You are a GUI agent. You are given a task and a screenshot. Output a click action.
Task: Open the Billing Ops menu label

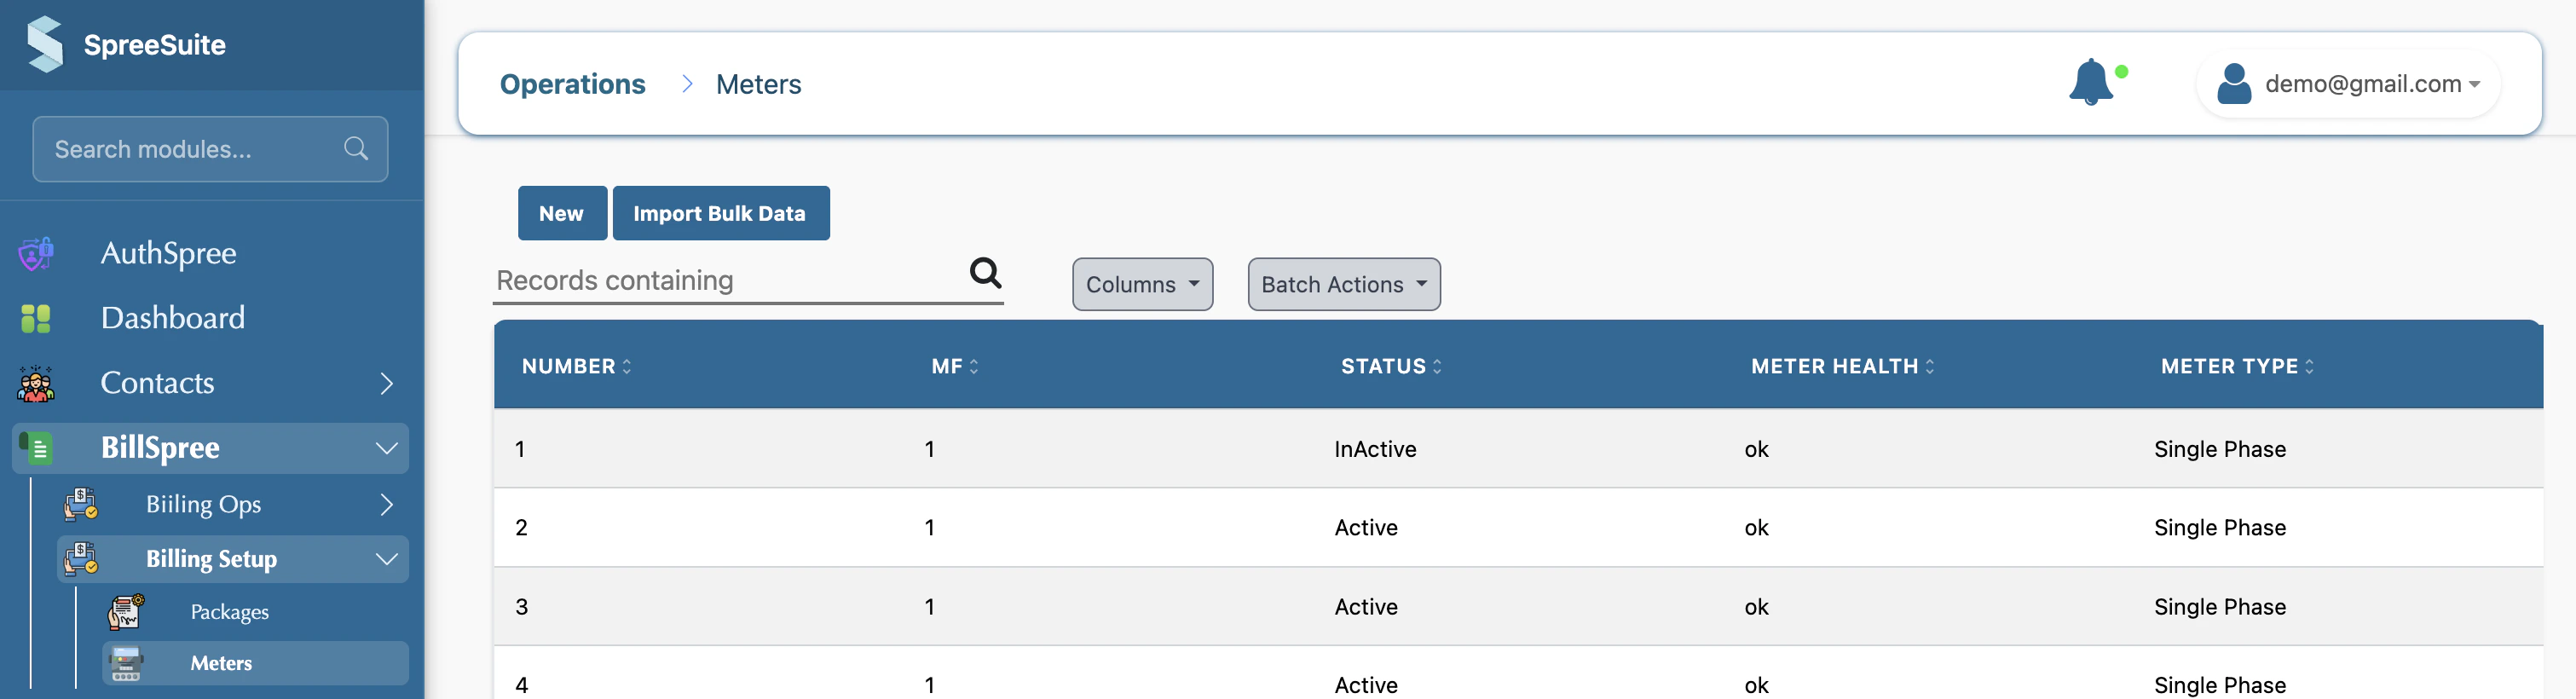coord(203,505)
